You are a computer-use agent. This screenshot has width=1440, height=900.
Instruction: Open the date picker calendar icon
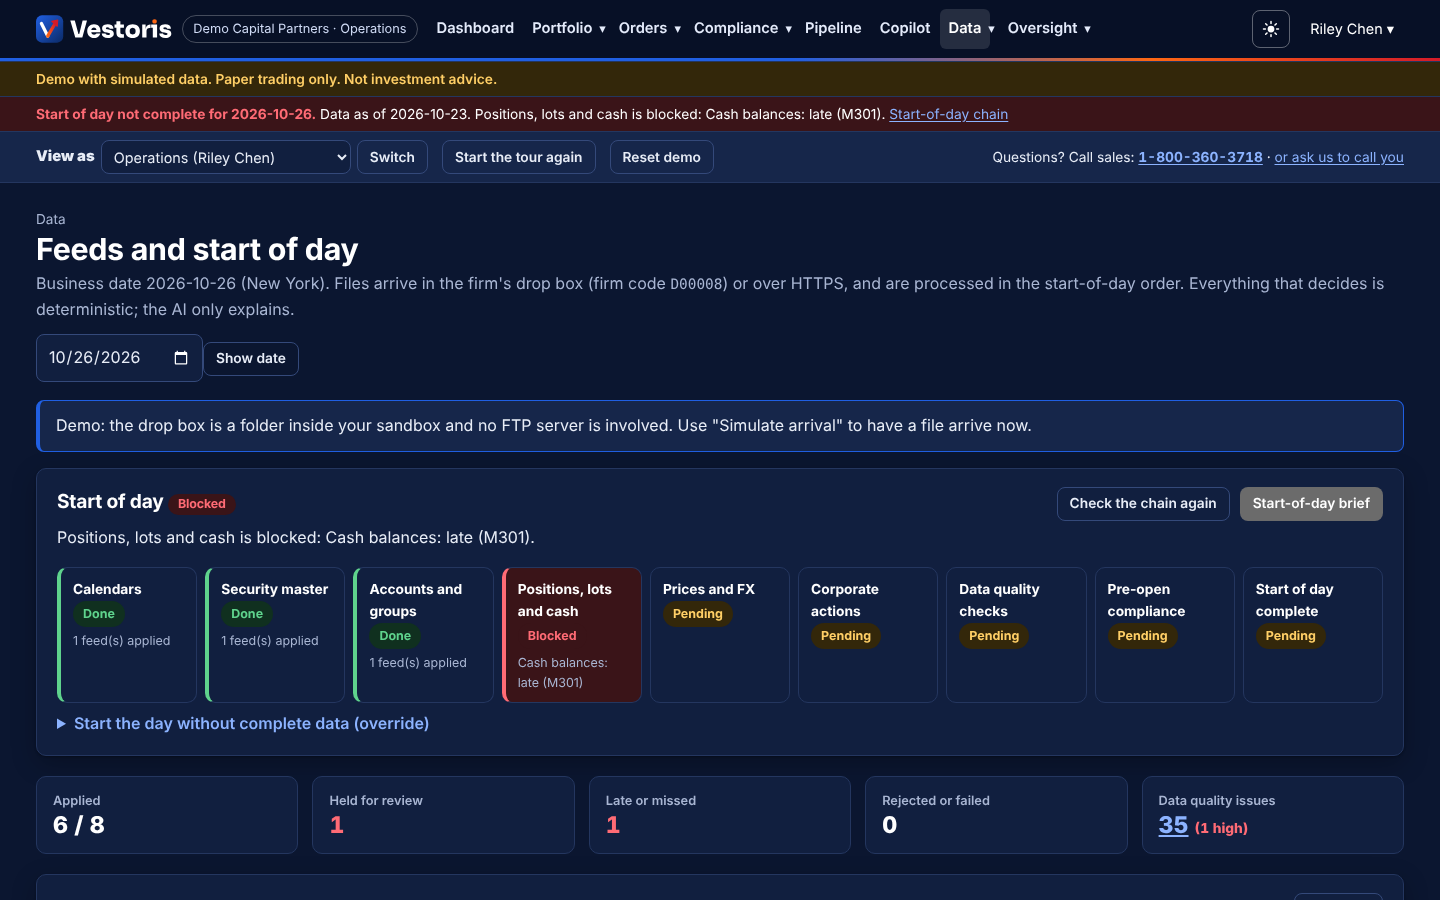(181, 358)
